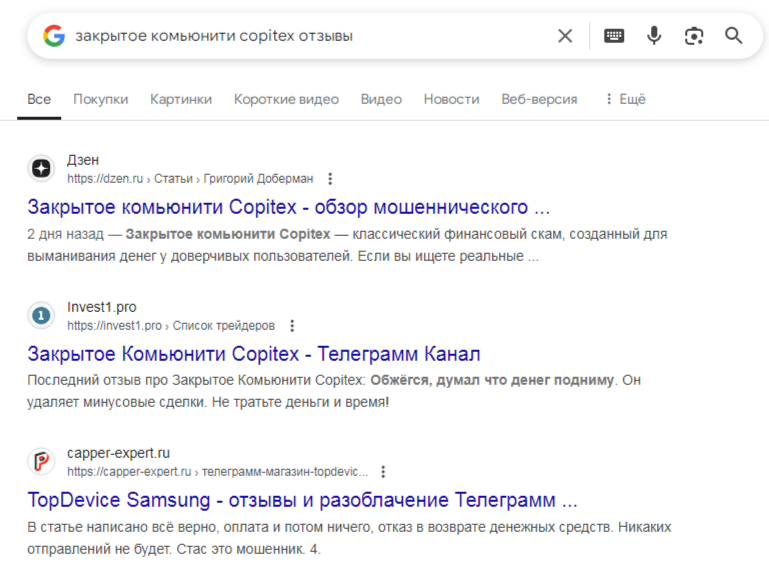Switch to the Картинки tab
Image resolution: width=769 pixels, height=571 pixels.
pos(181,99)
